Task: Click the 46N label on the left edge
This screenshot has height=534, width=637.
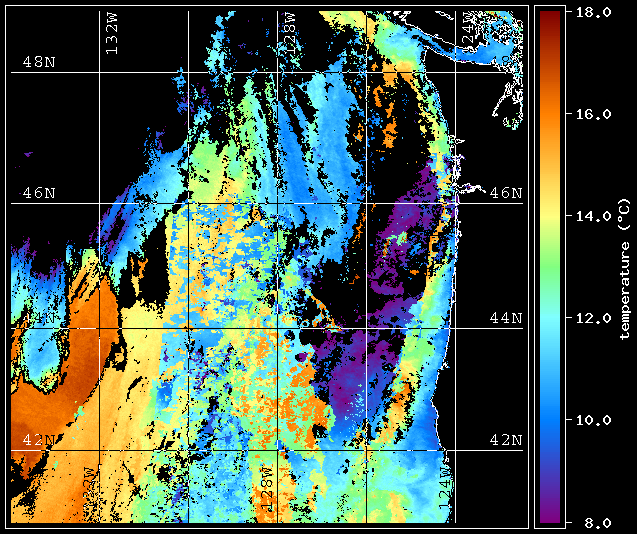Action: 38,193
